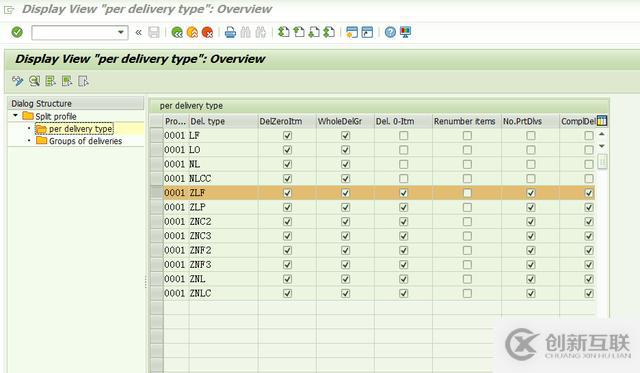
Task: Click the Print icon
Action: [230, 32]
